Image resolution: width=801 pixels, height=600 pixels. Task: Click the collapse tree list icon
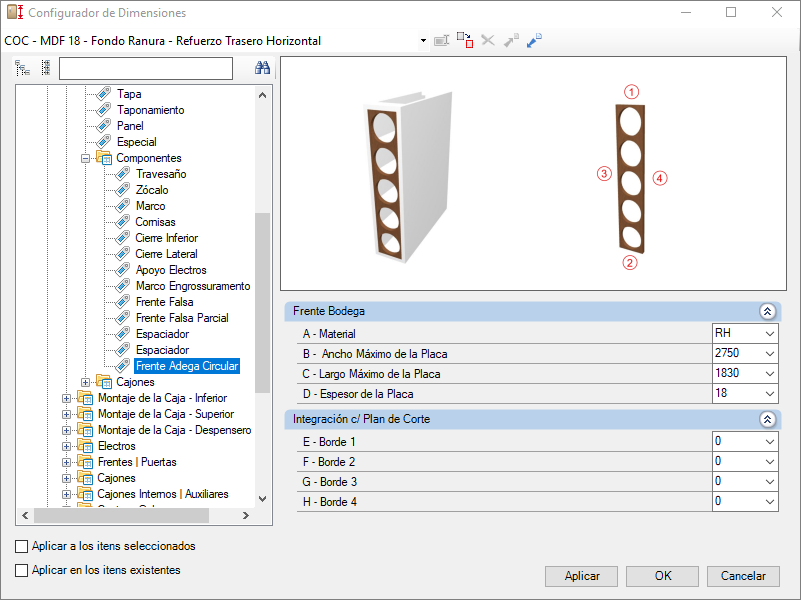pos(46,68)
